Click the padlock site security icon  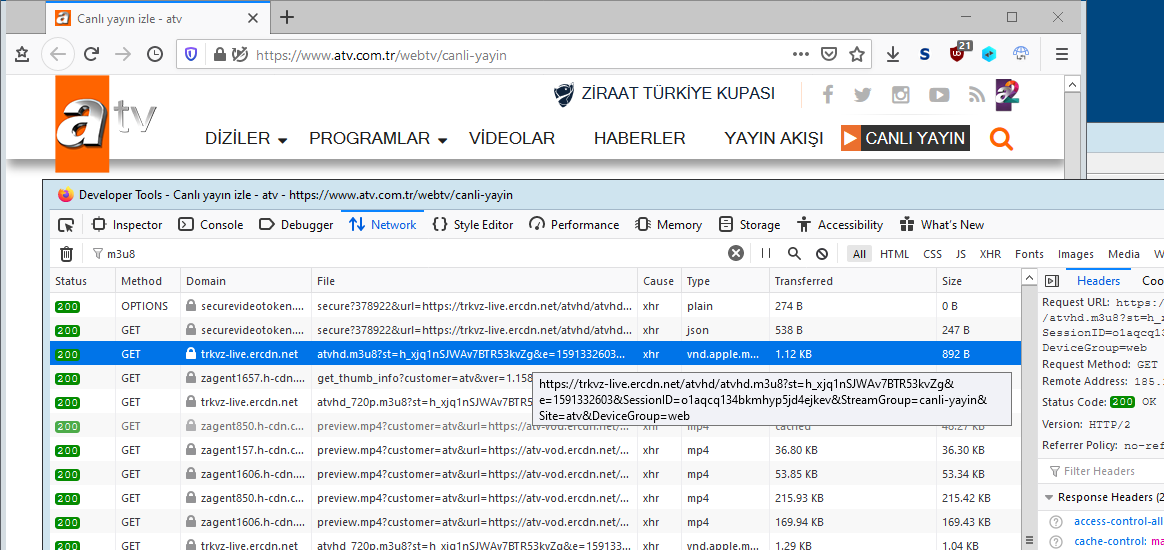coord(219,54)
